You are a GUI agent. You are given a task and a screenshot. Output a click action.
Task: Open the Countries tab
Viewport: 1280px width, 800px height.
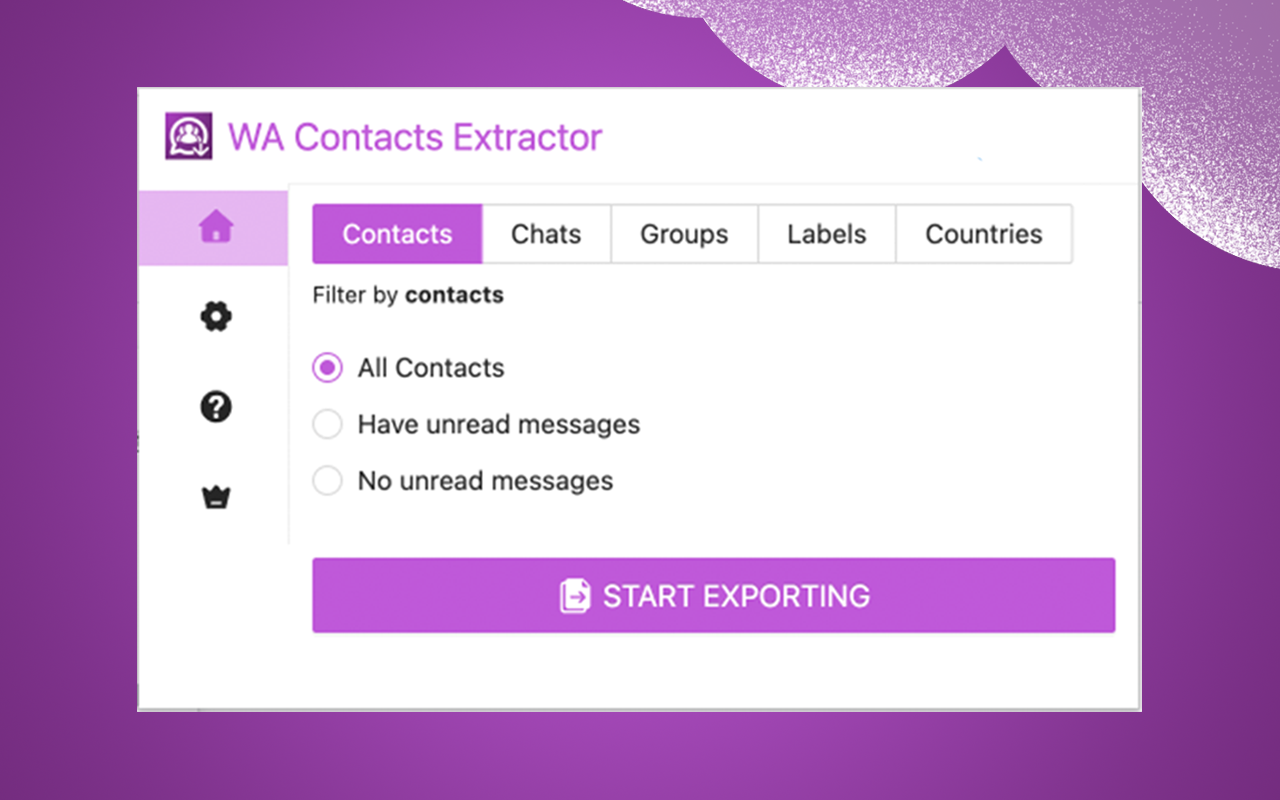point(983,233)
